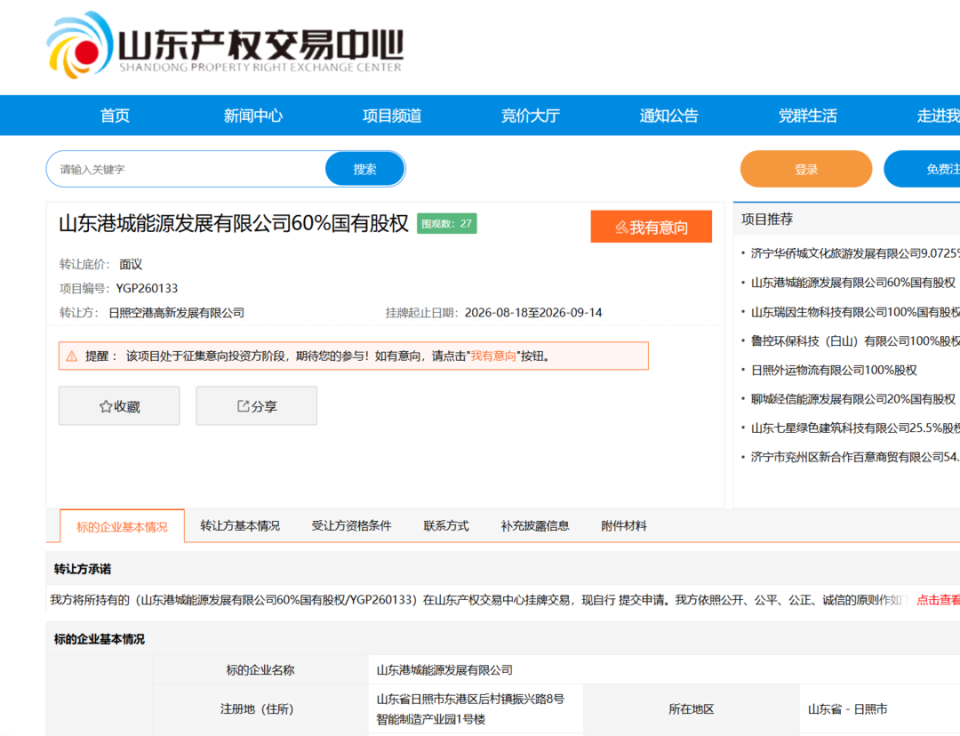Click the 点击查看 link in 转让方承诺
Screen dimensions: 960x736
coord(938,600)
